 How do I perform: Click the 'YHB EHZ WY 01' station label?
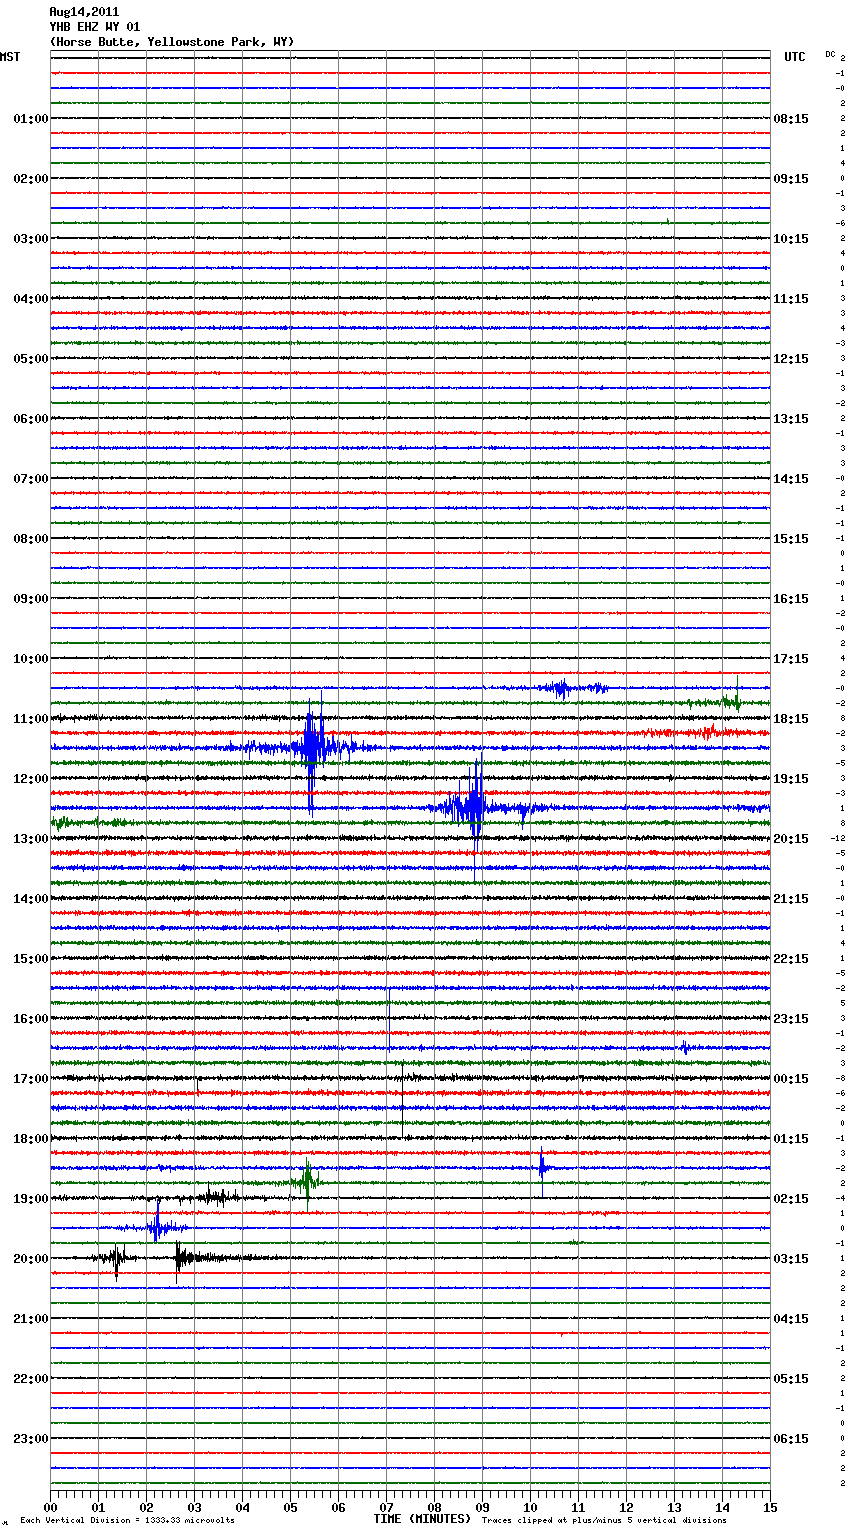[x=95, y=27]
